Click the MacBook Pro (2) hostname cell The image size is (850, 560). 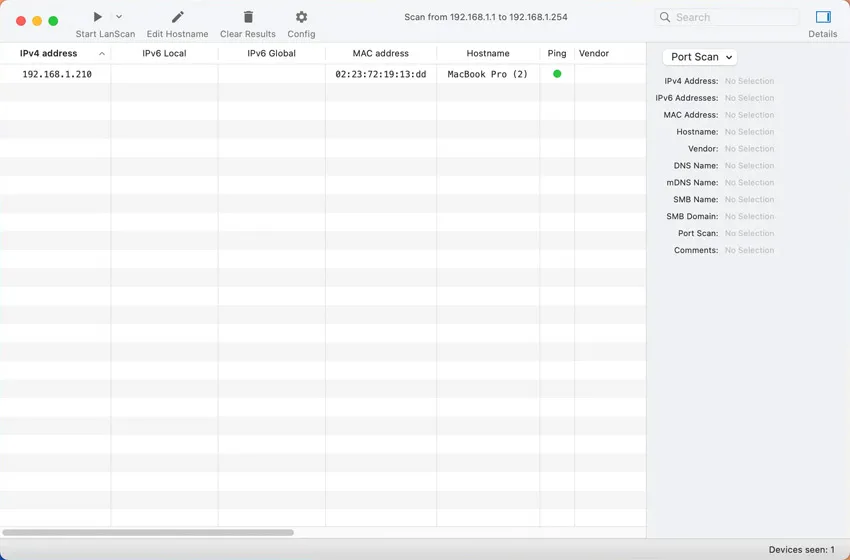coord(487,74)
